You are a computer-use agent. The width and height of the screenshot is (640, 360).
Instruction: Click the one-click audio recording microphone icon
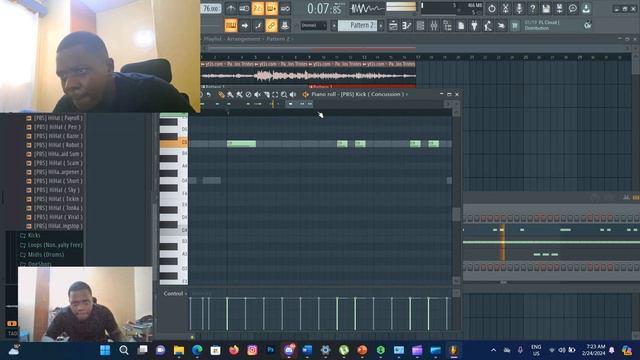point(519,9)
